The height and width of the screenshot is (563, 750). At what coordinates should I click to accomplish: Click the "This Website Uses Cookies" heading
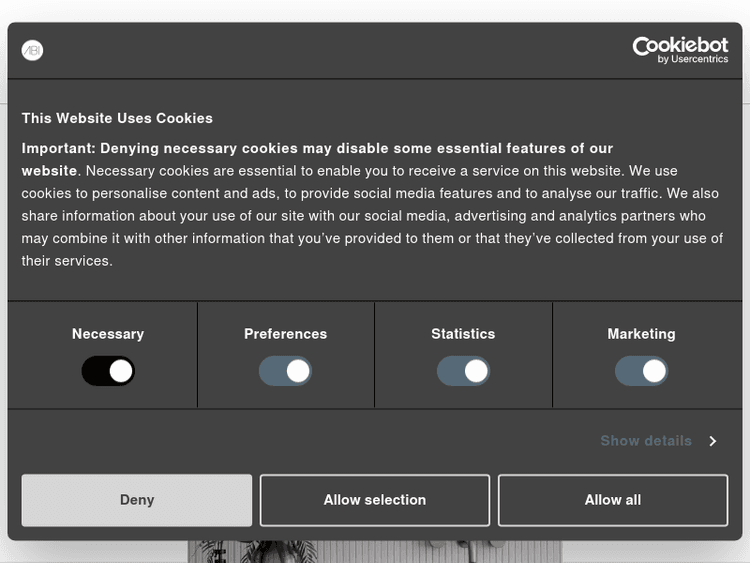tap(117, 118)
